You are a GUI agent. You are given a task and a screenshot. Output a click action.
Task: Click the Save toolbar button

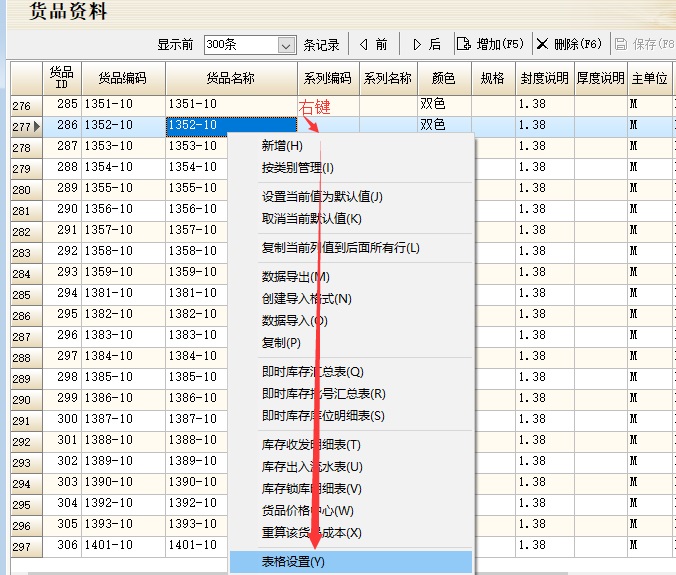click(x=643, y=44)
